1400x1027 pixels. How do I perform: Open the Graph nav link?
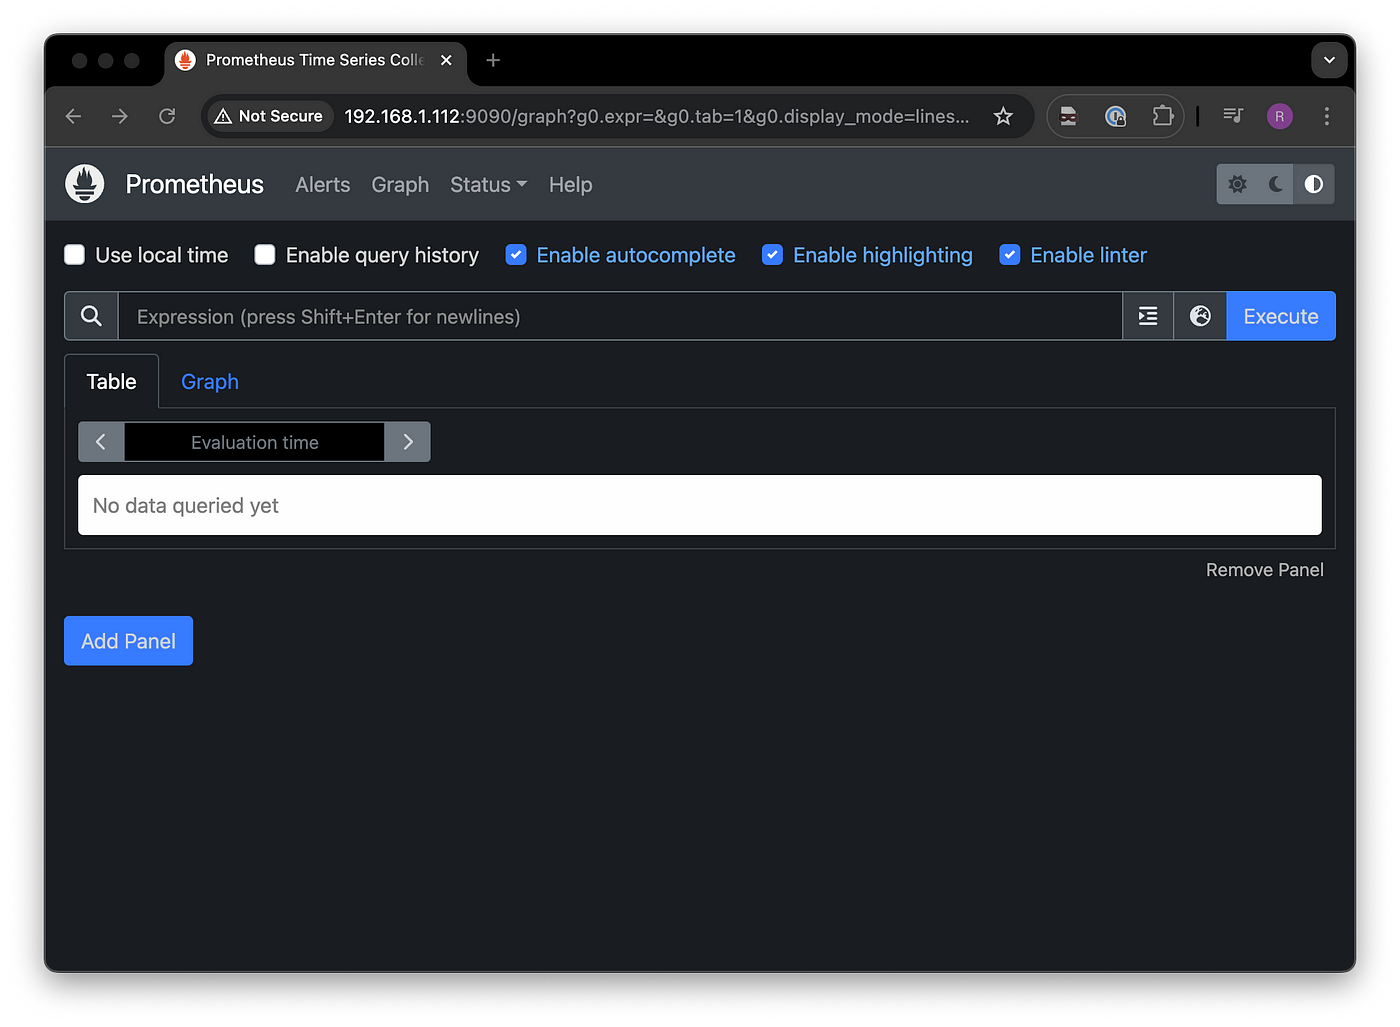400,185
